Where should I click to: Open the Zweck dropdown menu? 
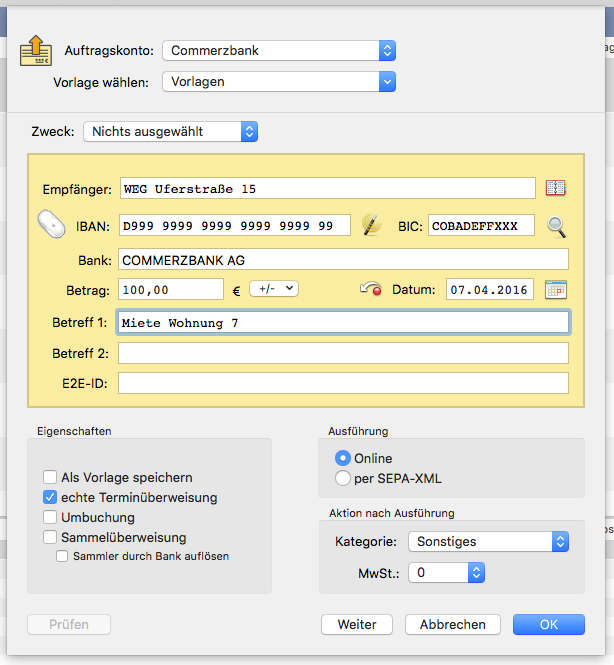point(171,131)
